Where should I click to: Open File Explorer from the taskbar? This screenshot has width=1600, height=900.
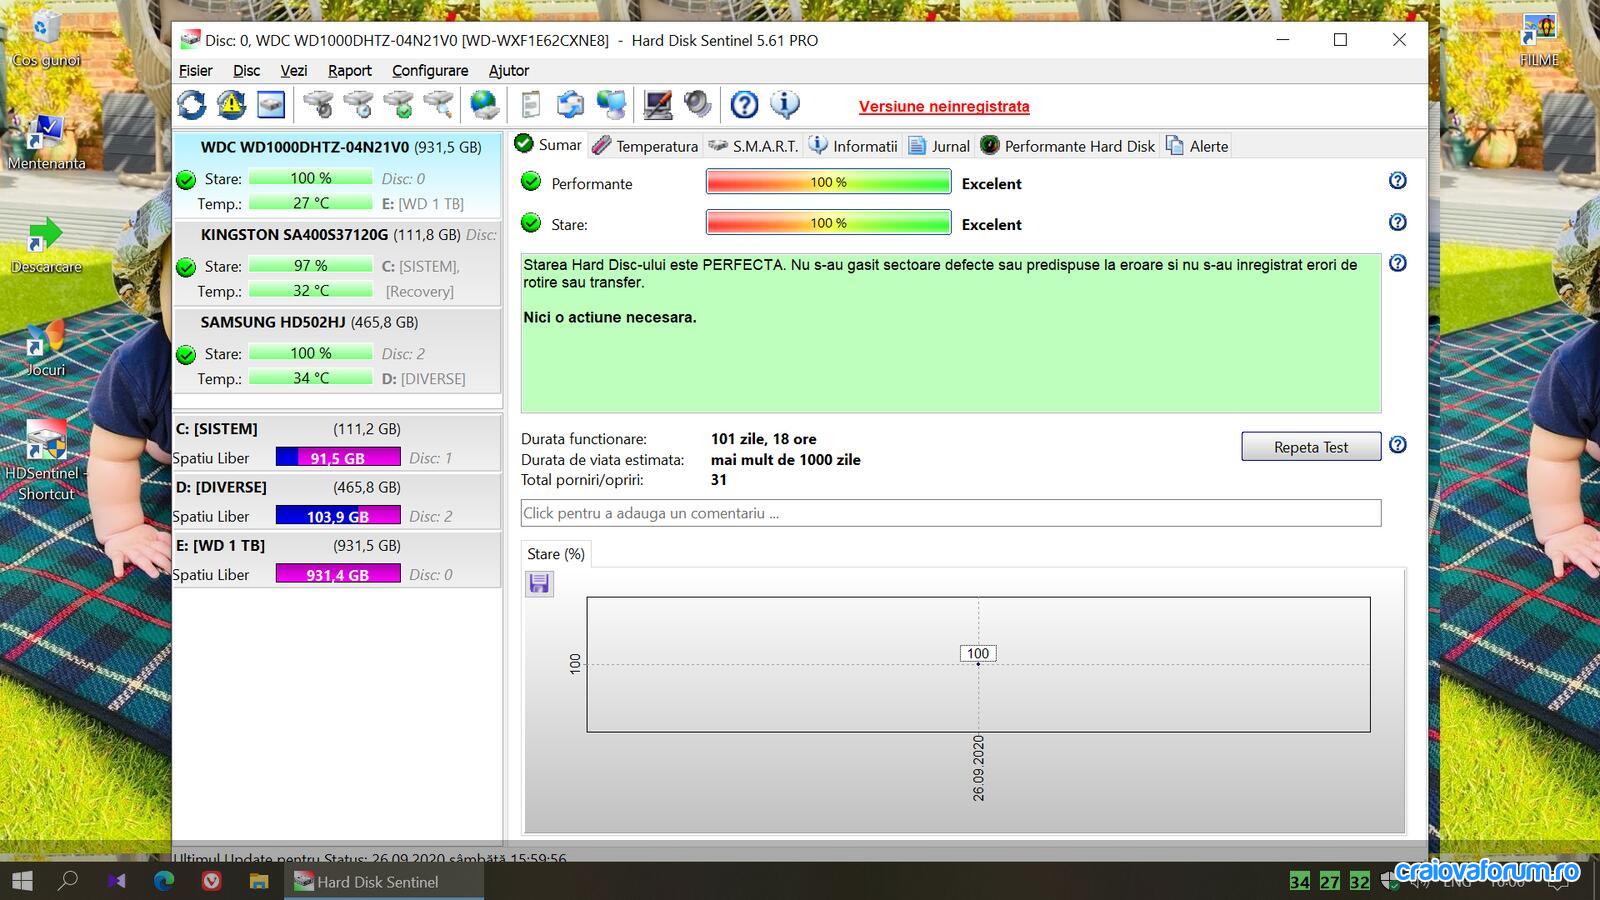pyautogui.click(x=259, y=881)
